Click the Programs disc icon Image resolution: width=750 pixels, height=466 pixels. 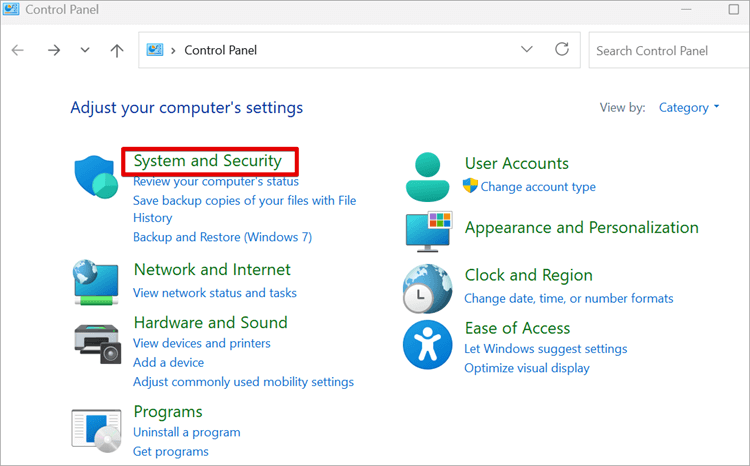tap(96, 431)
